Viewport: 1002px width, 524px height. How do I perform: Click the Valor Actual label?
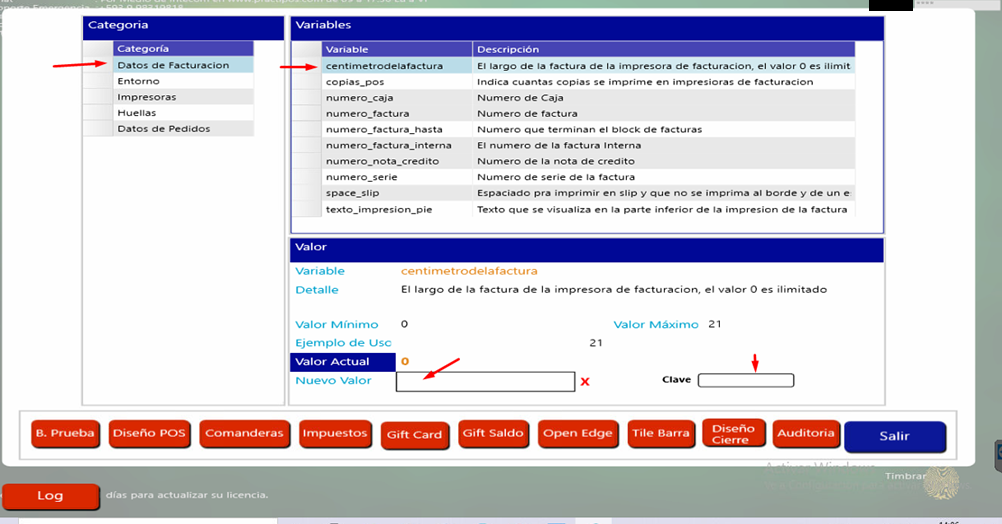(343, 362)
